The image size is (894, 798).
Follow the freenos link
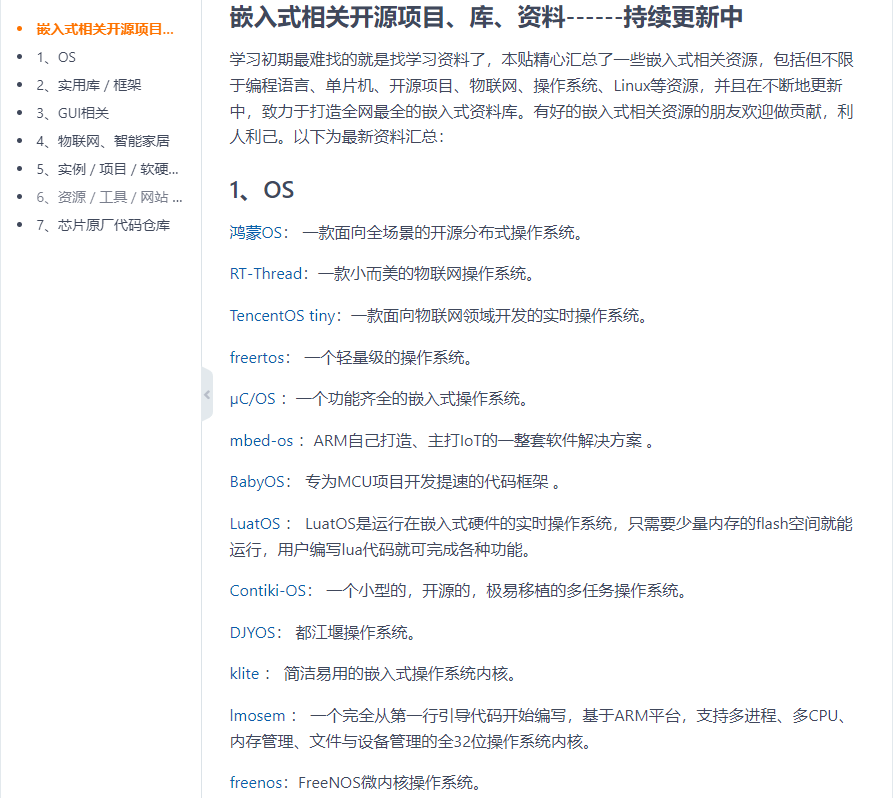[x=255, y=783]
